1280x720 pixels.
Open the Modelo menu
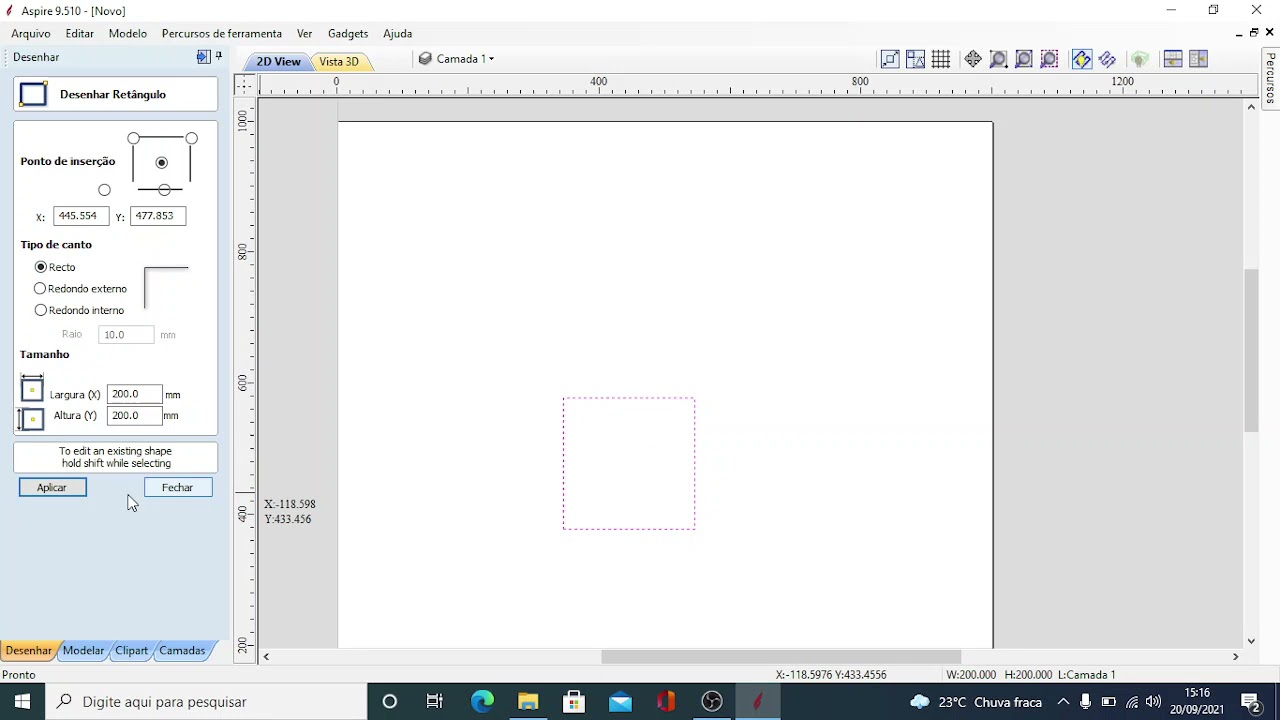pos(128,33)
